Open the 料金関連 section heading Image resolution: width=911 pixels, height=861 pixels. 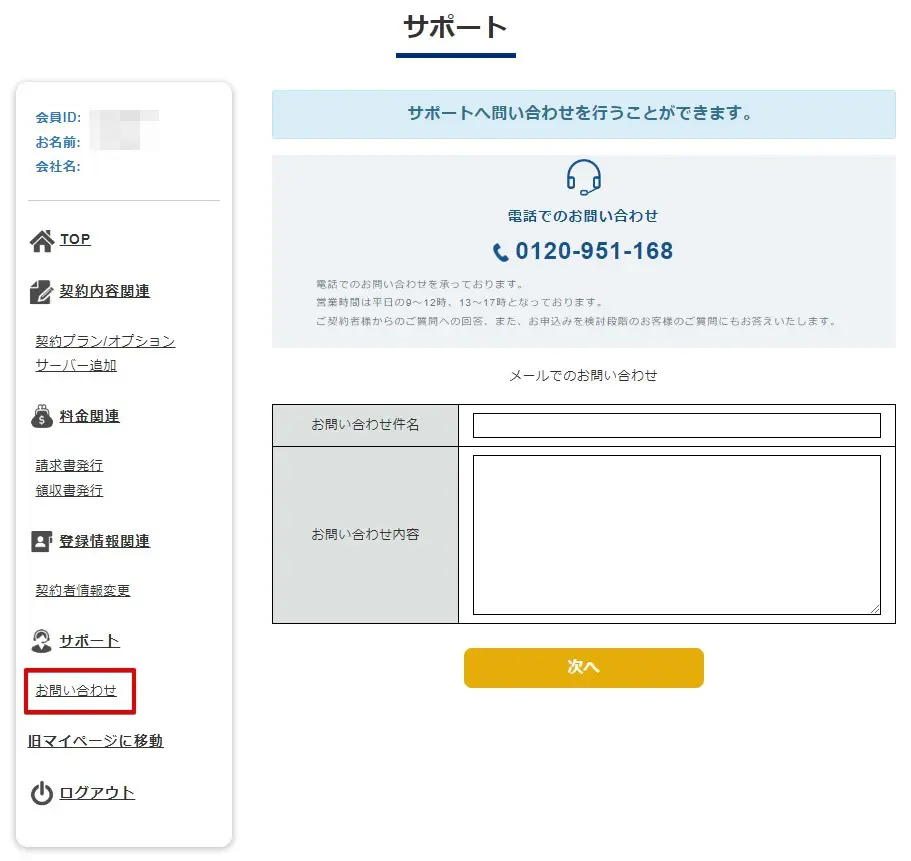tap(89, 417)
